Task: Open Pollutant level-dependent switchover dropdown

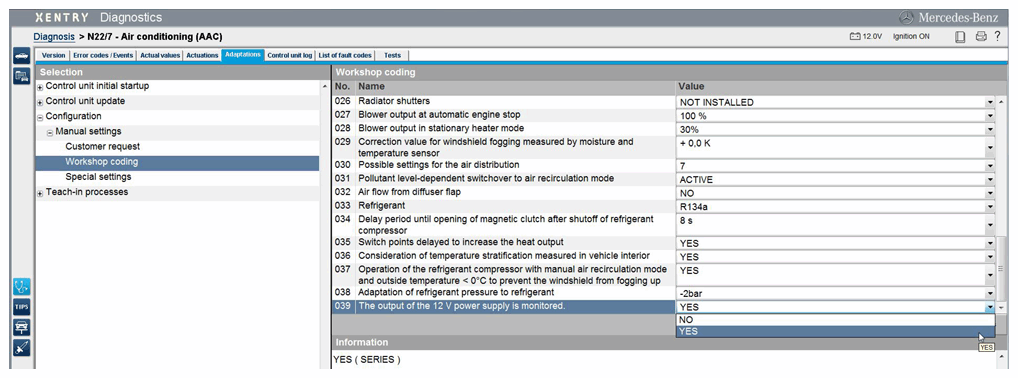Action: point(989,180)
